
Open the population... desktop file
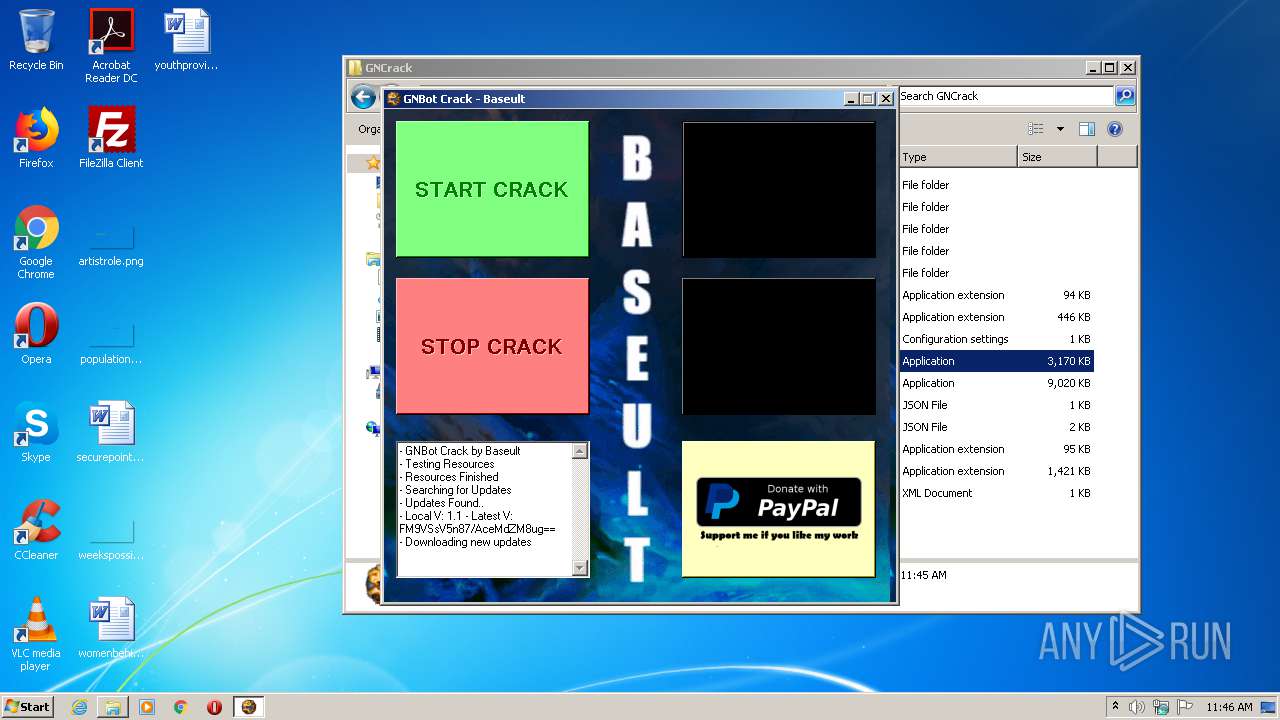click(111, 340)
